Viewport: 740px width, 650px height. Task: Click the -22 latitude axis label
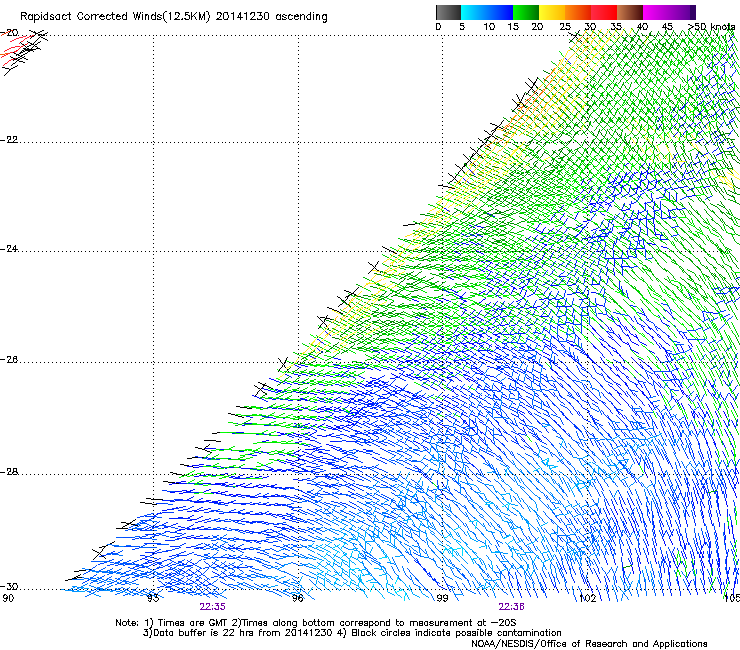(9, 140)
